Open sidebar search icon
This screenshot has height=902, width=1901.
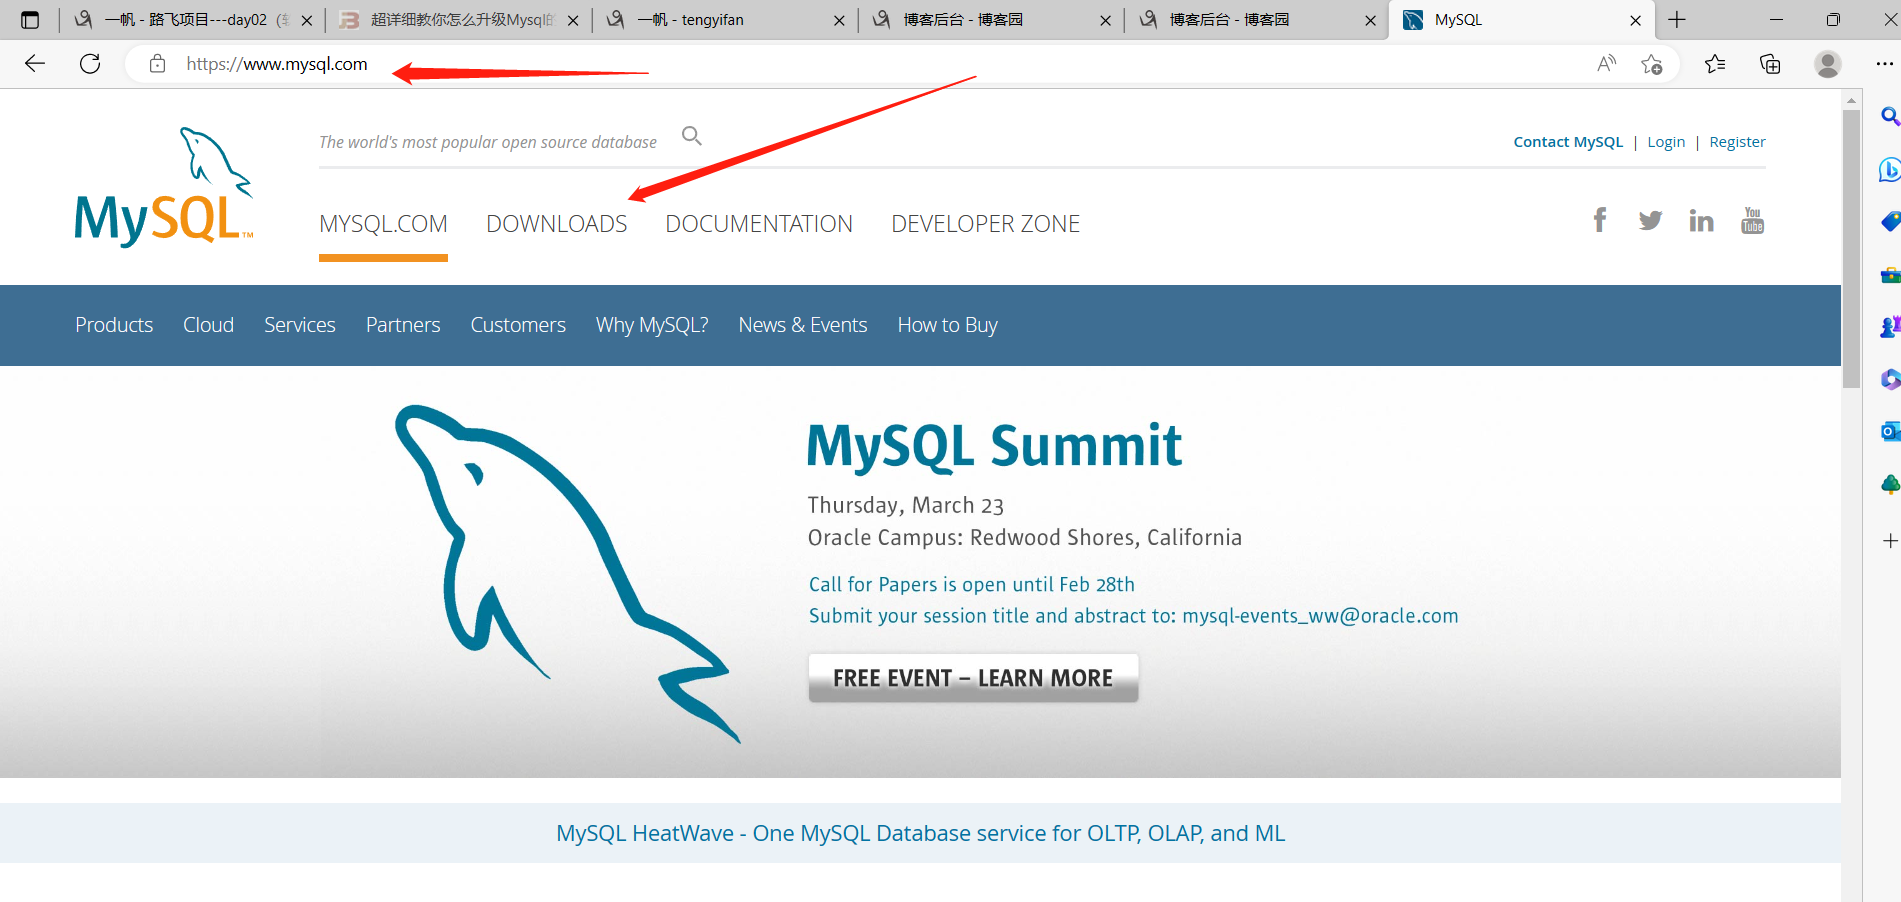(x=1889, y=117)
